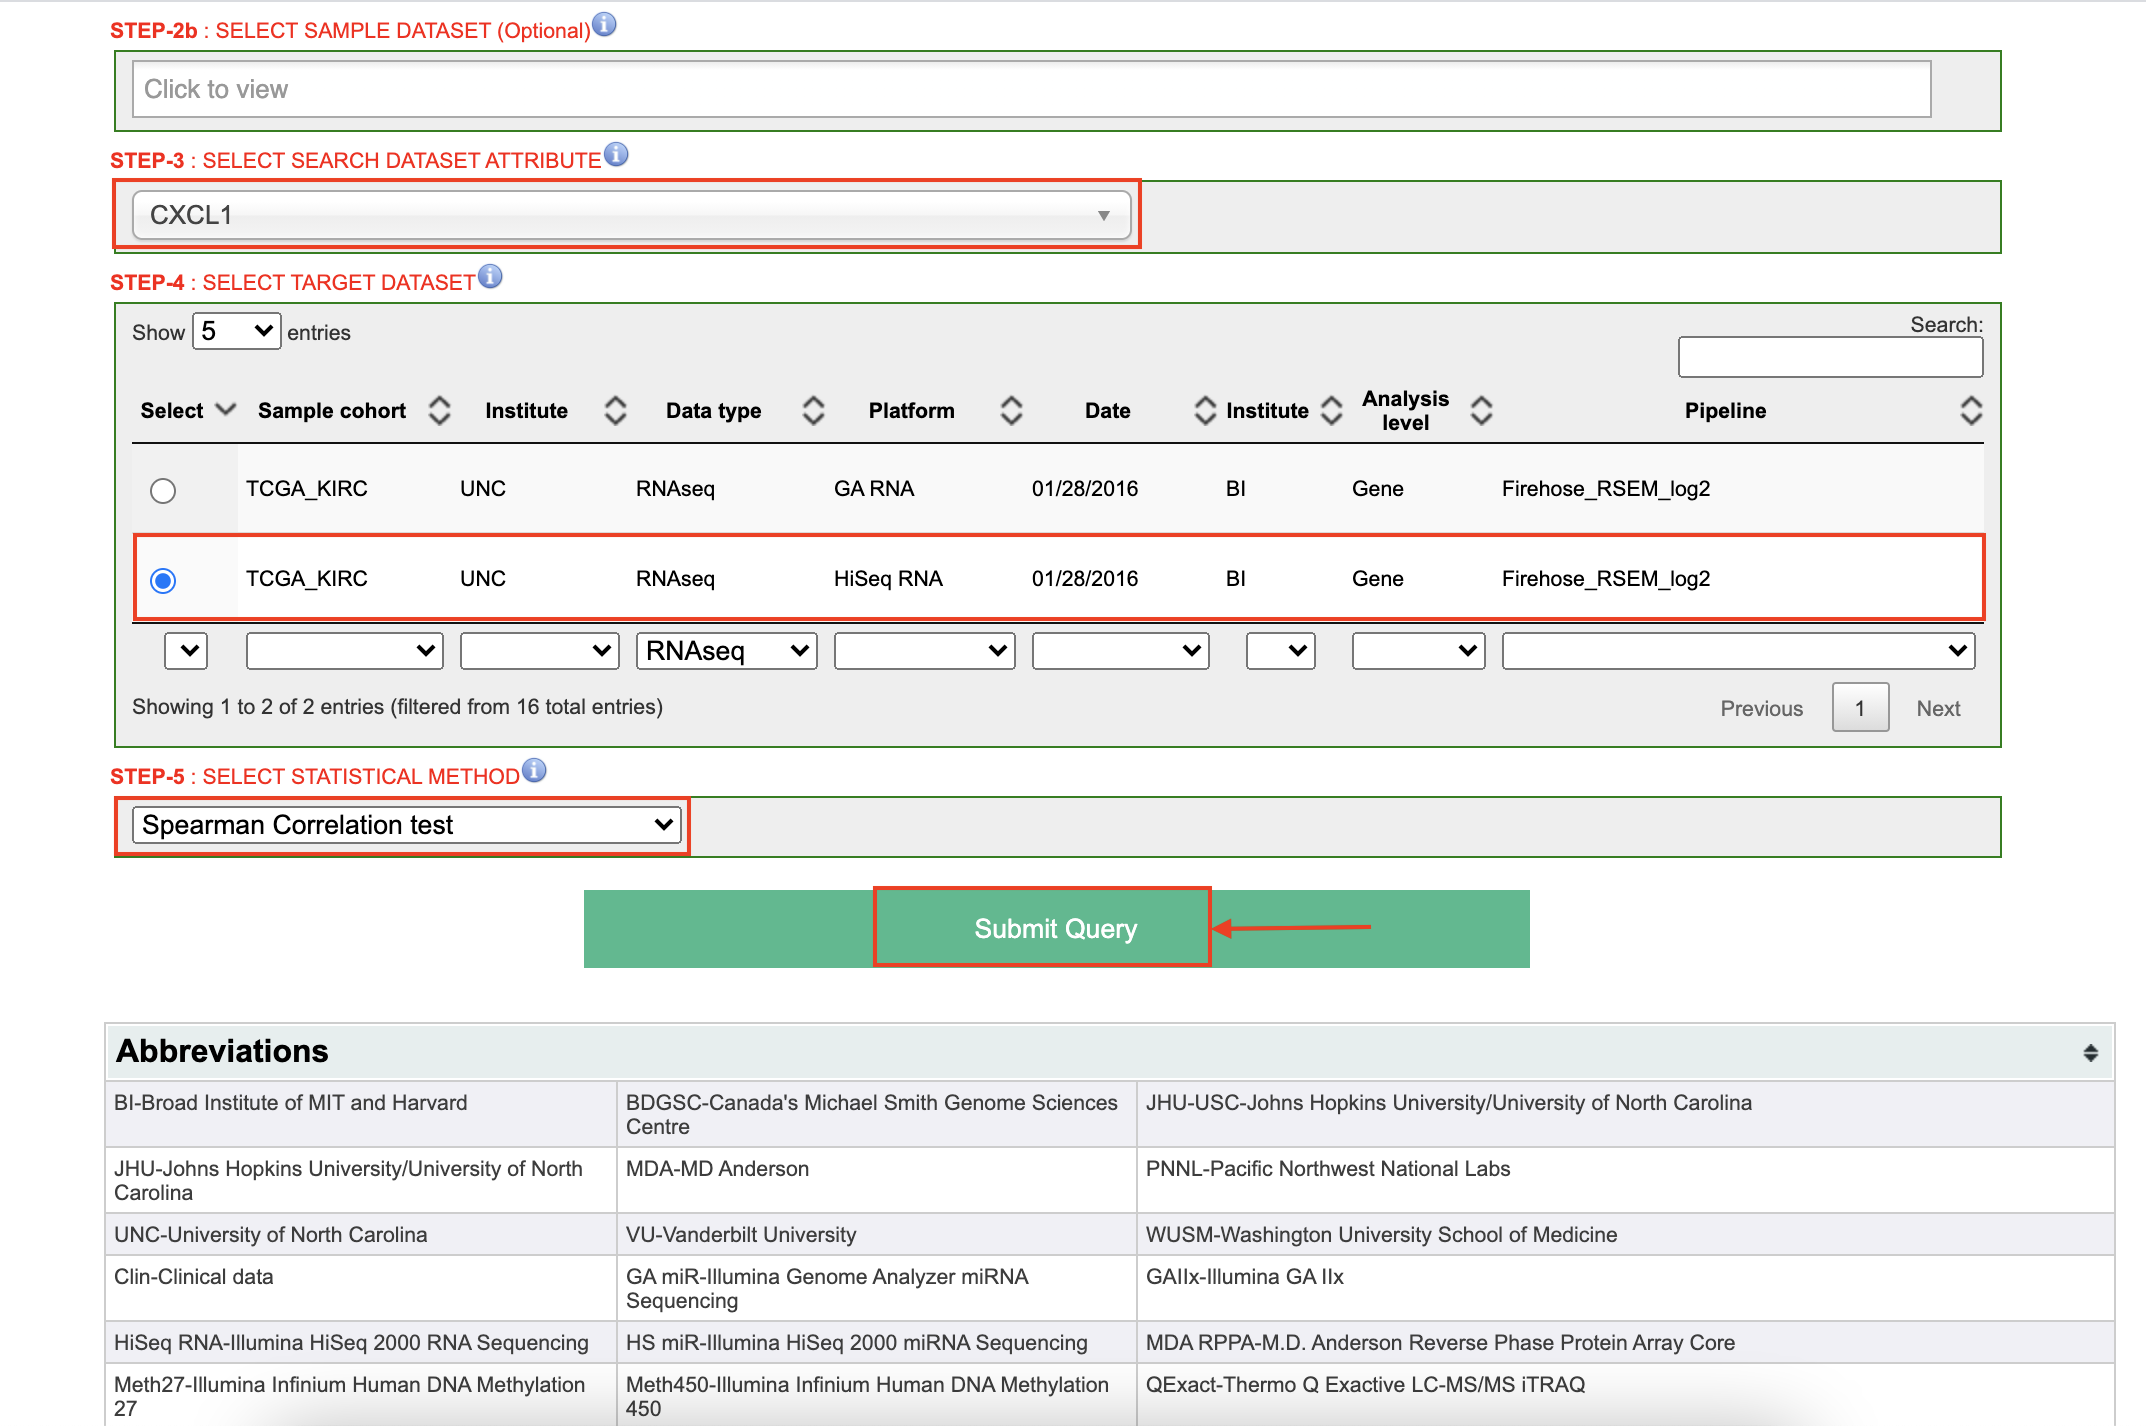Click the Step-4 info icon
The height and width of the screenshot is (1426, 2146).
point(490,276)
